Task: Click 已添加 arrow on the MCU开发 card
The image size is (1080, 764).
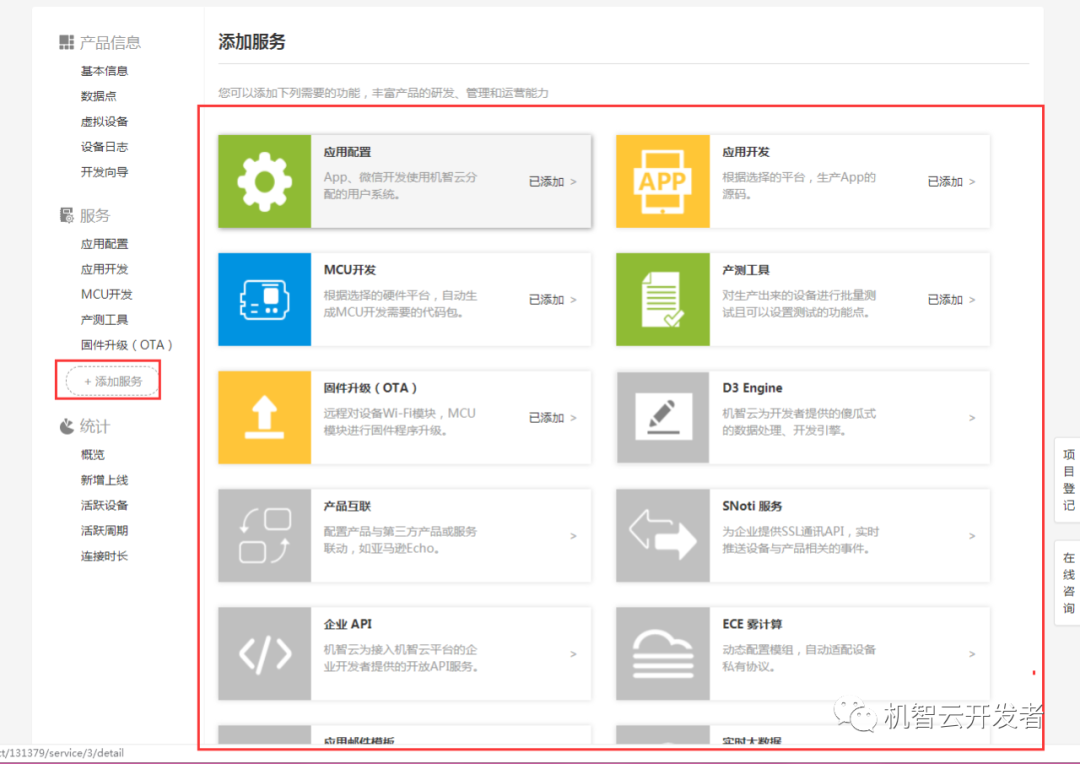Action: click(552, 300)
